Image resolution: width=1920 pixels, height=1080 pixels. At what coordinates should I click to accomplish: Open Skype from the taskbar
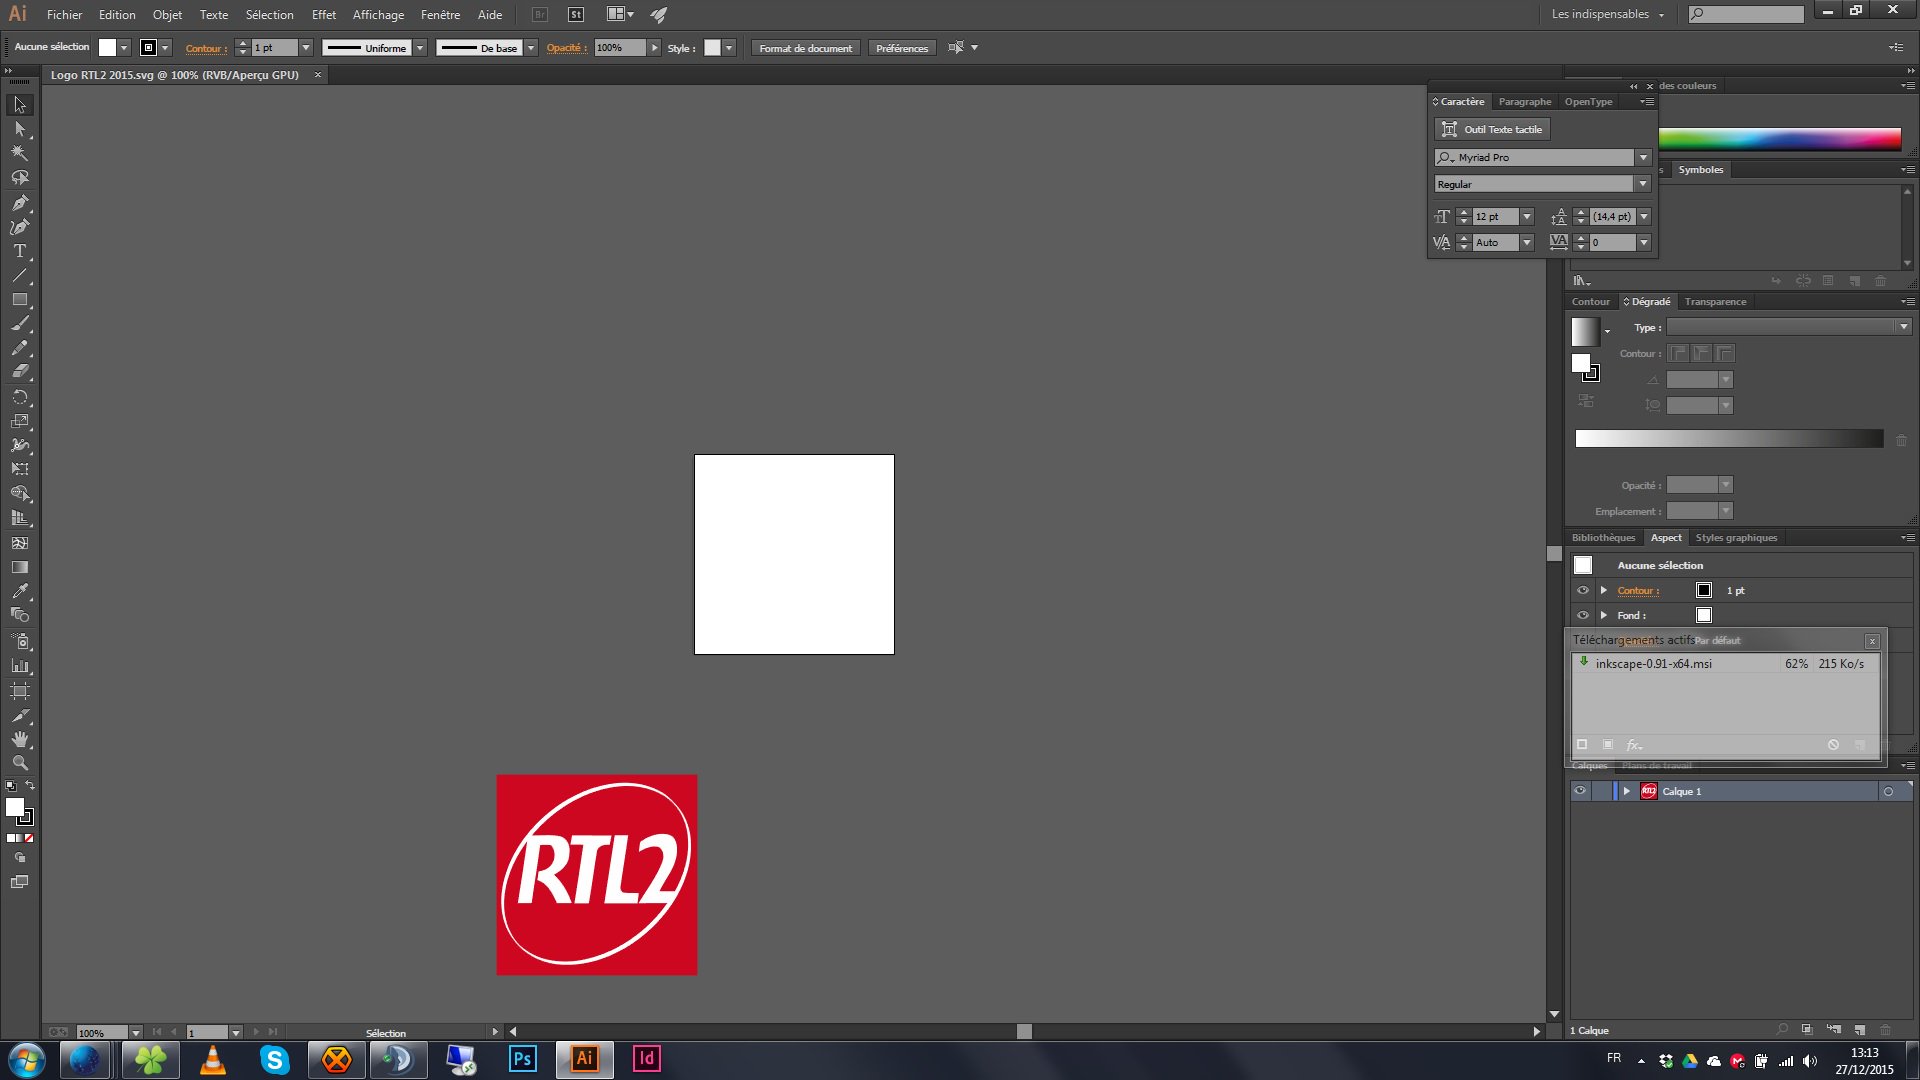point(274,1059)
